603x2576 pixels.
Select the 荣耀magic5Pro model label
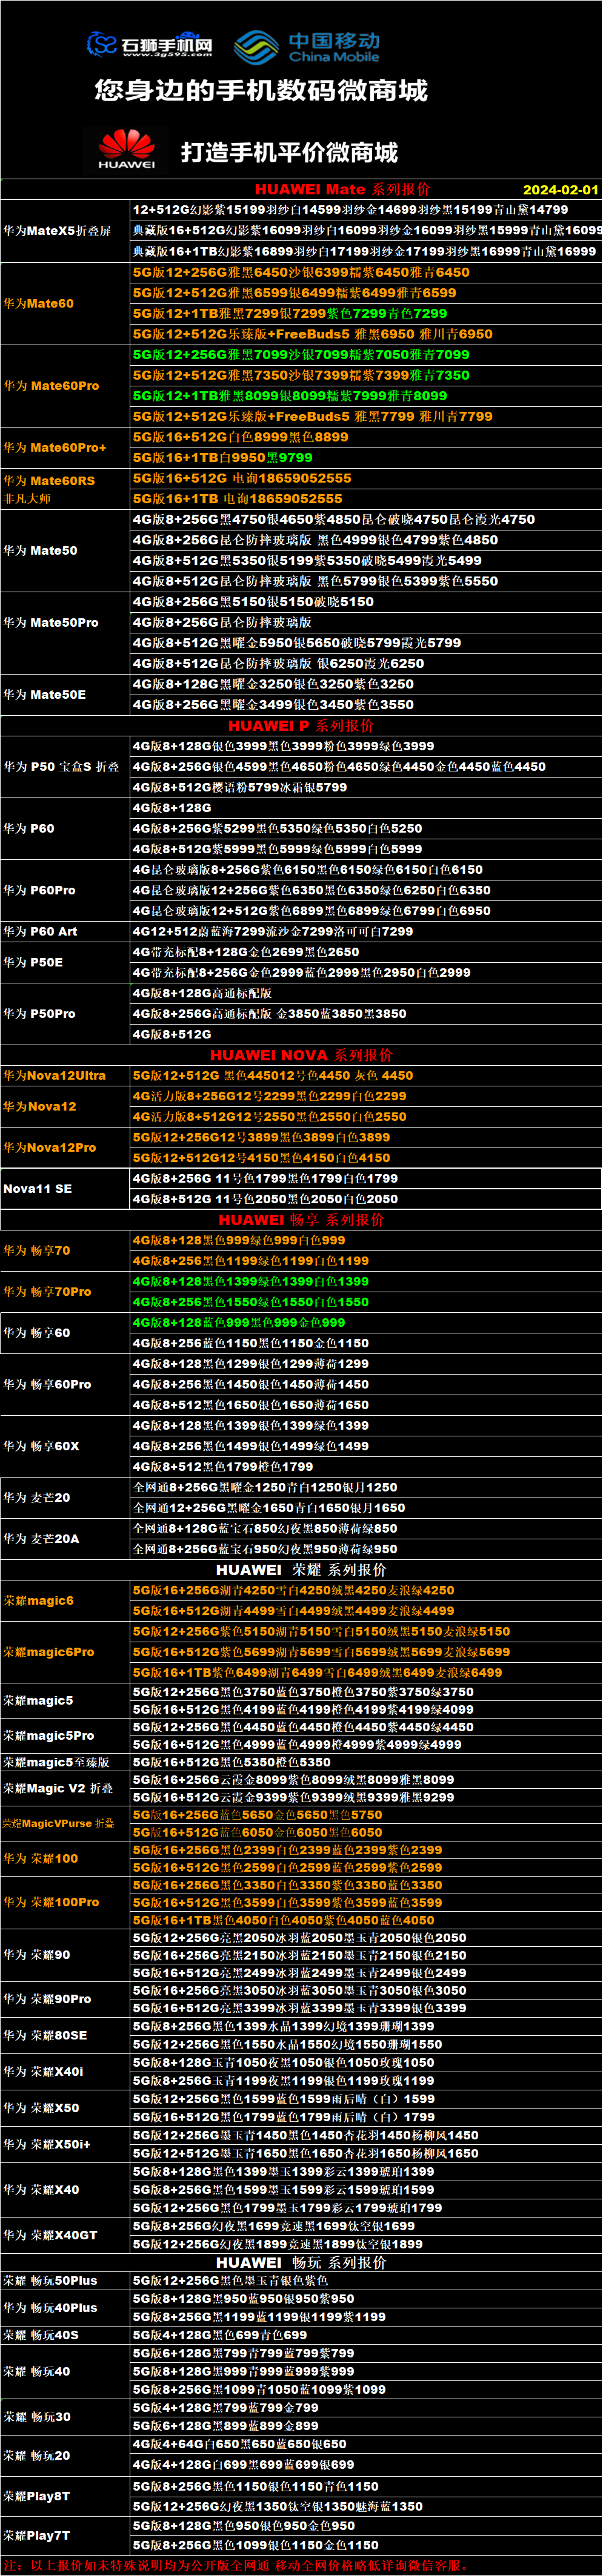(x=49, y=1736)
